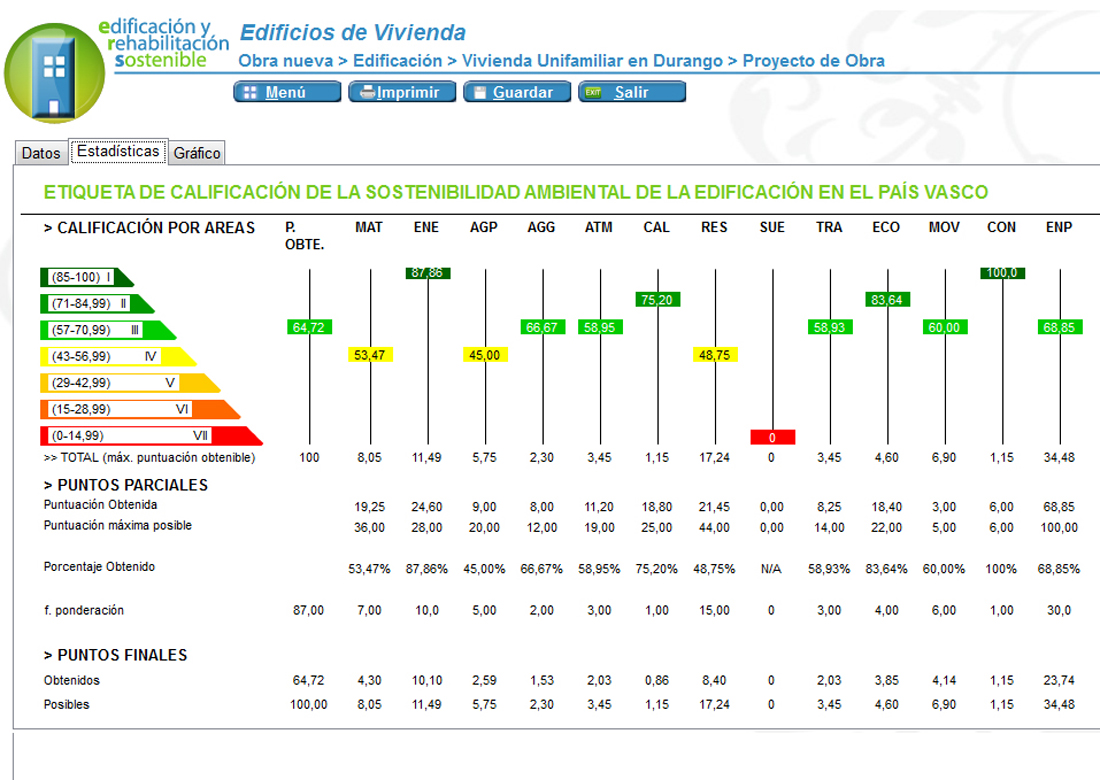Click the TRA column header
Image resolution: width=1100 pixels, height=780 pixels.
coord(829,227)
